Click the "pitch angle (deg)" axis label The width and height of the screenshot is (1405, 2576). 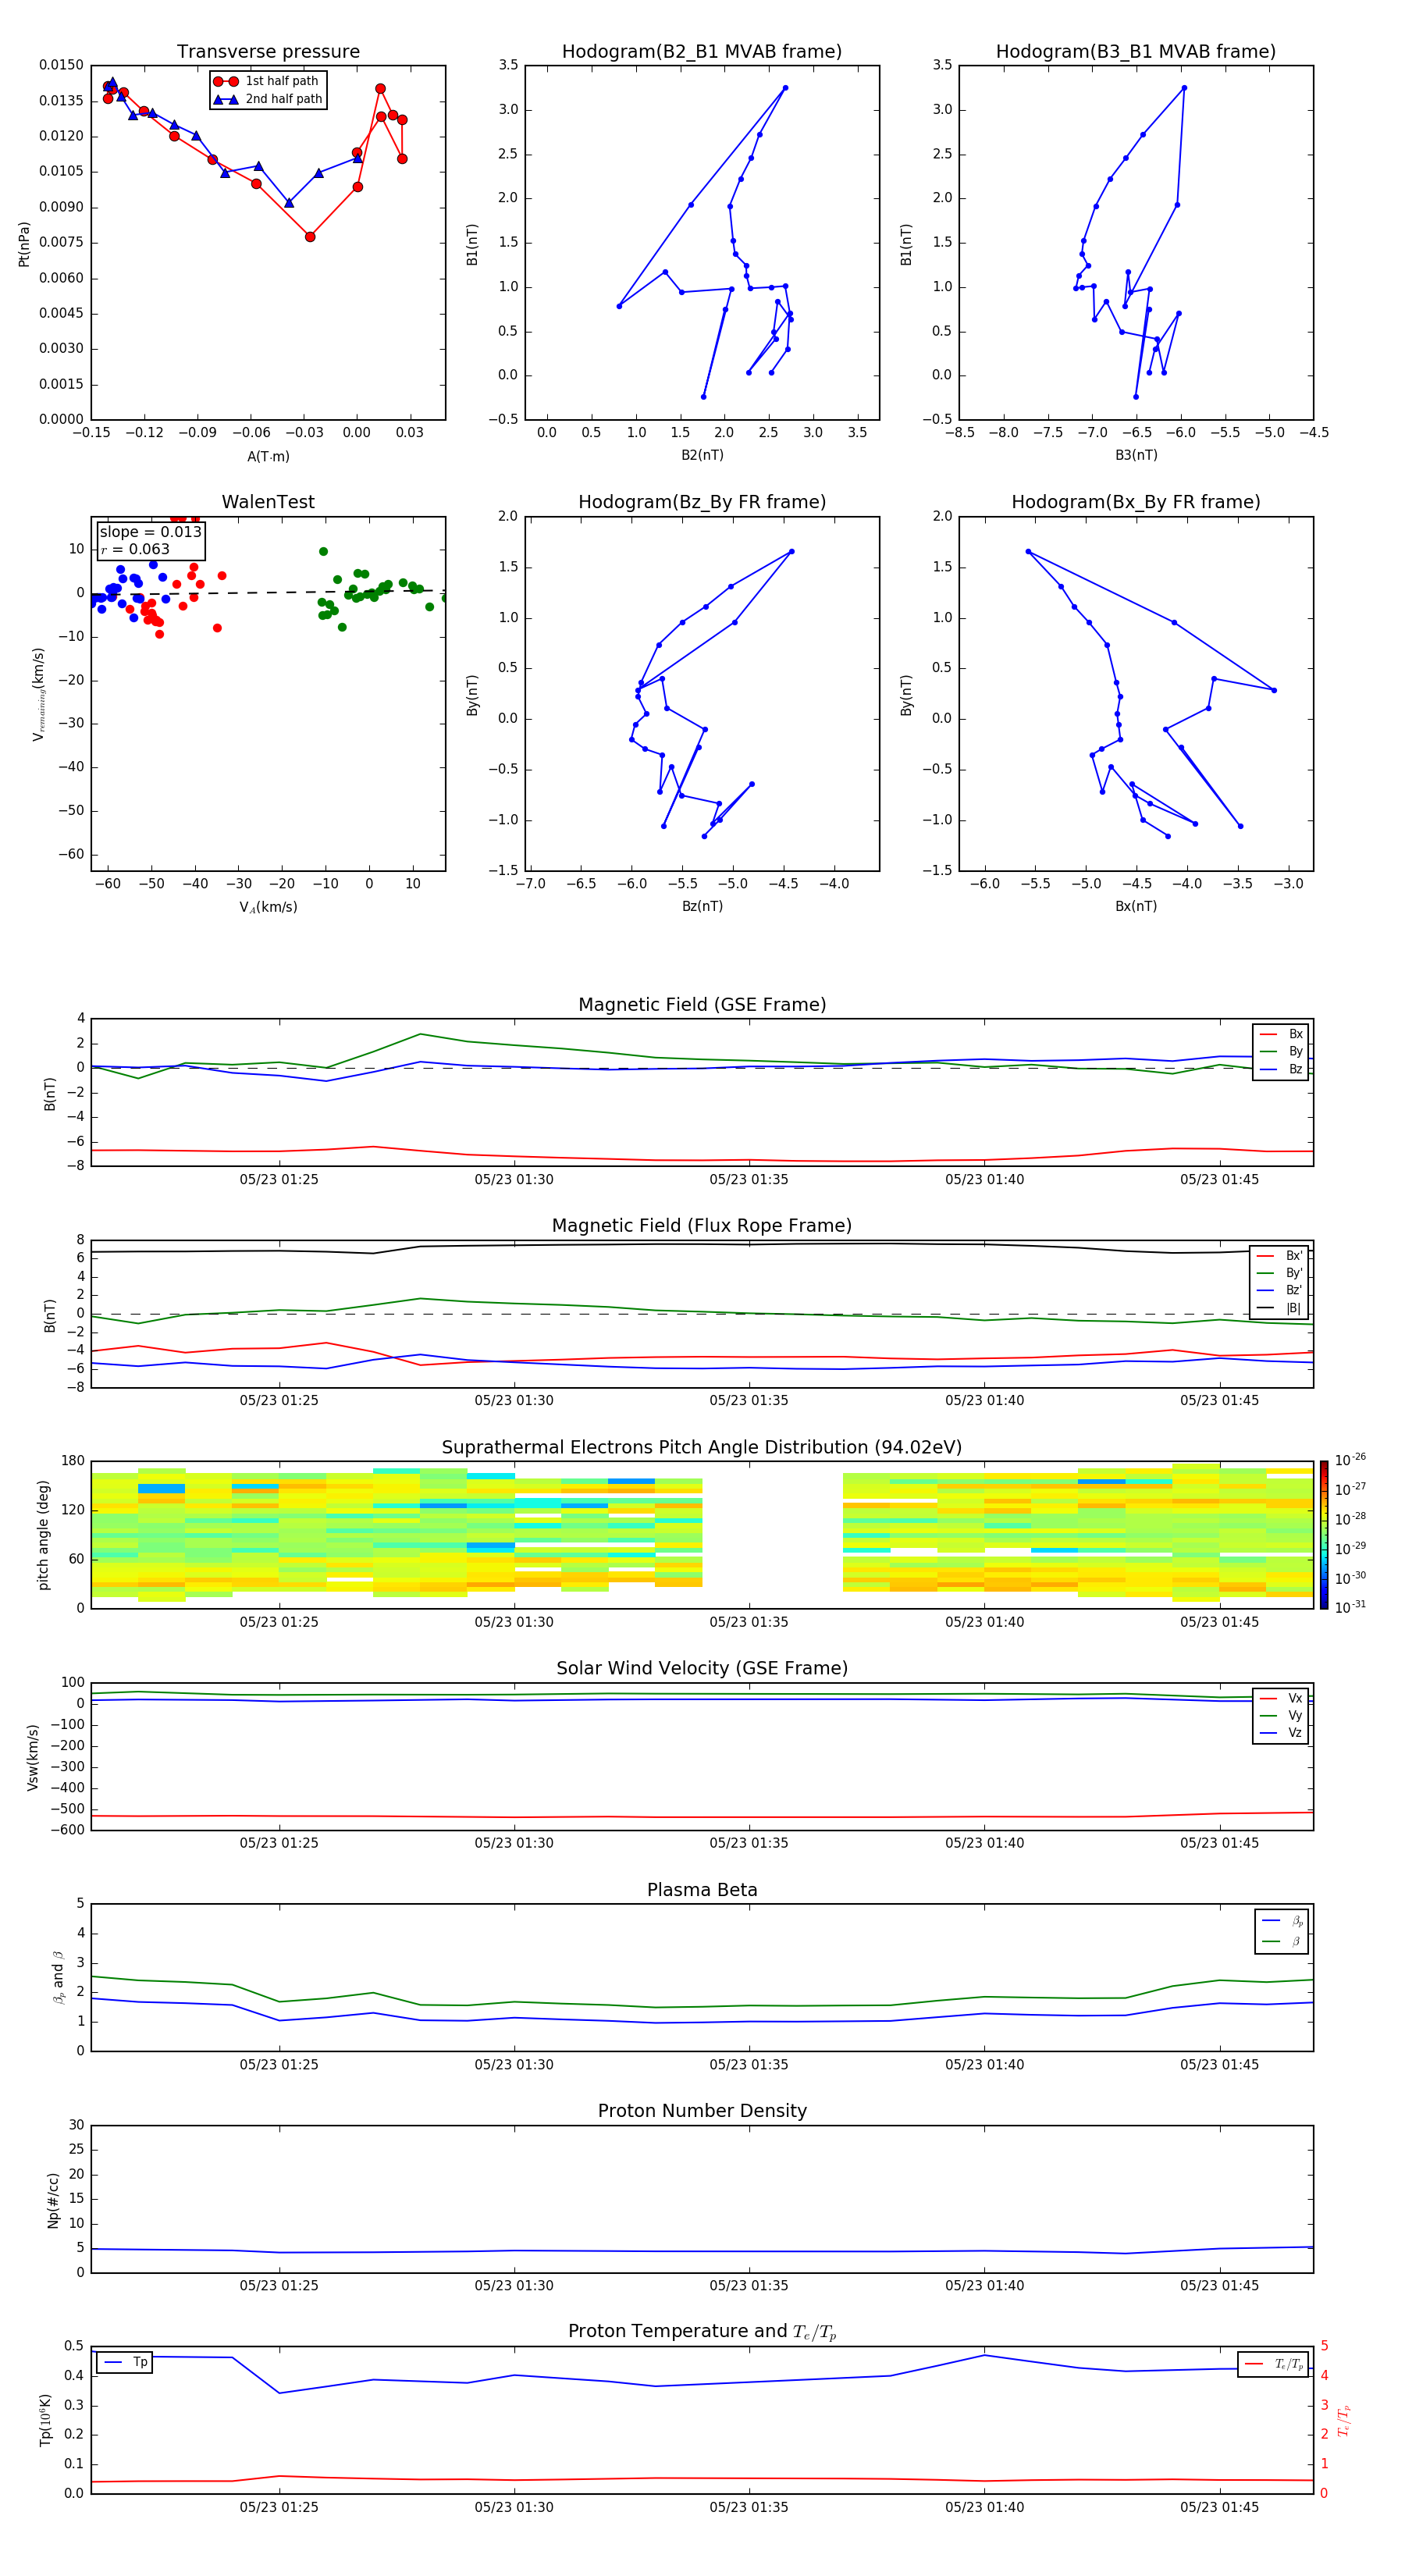coord(43,1535)
